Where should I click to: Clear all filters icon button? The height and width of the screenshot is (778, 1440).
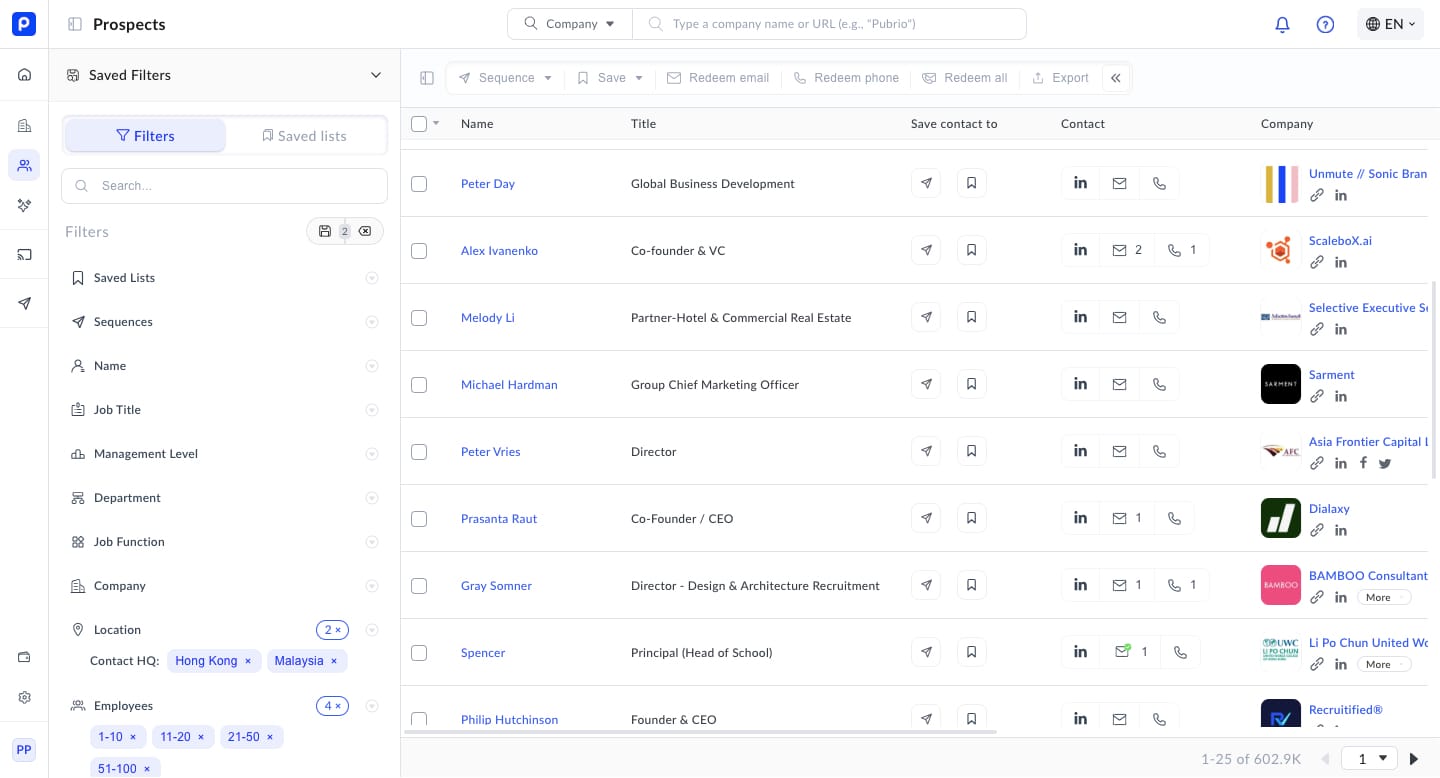point(365,231)
